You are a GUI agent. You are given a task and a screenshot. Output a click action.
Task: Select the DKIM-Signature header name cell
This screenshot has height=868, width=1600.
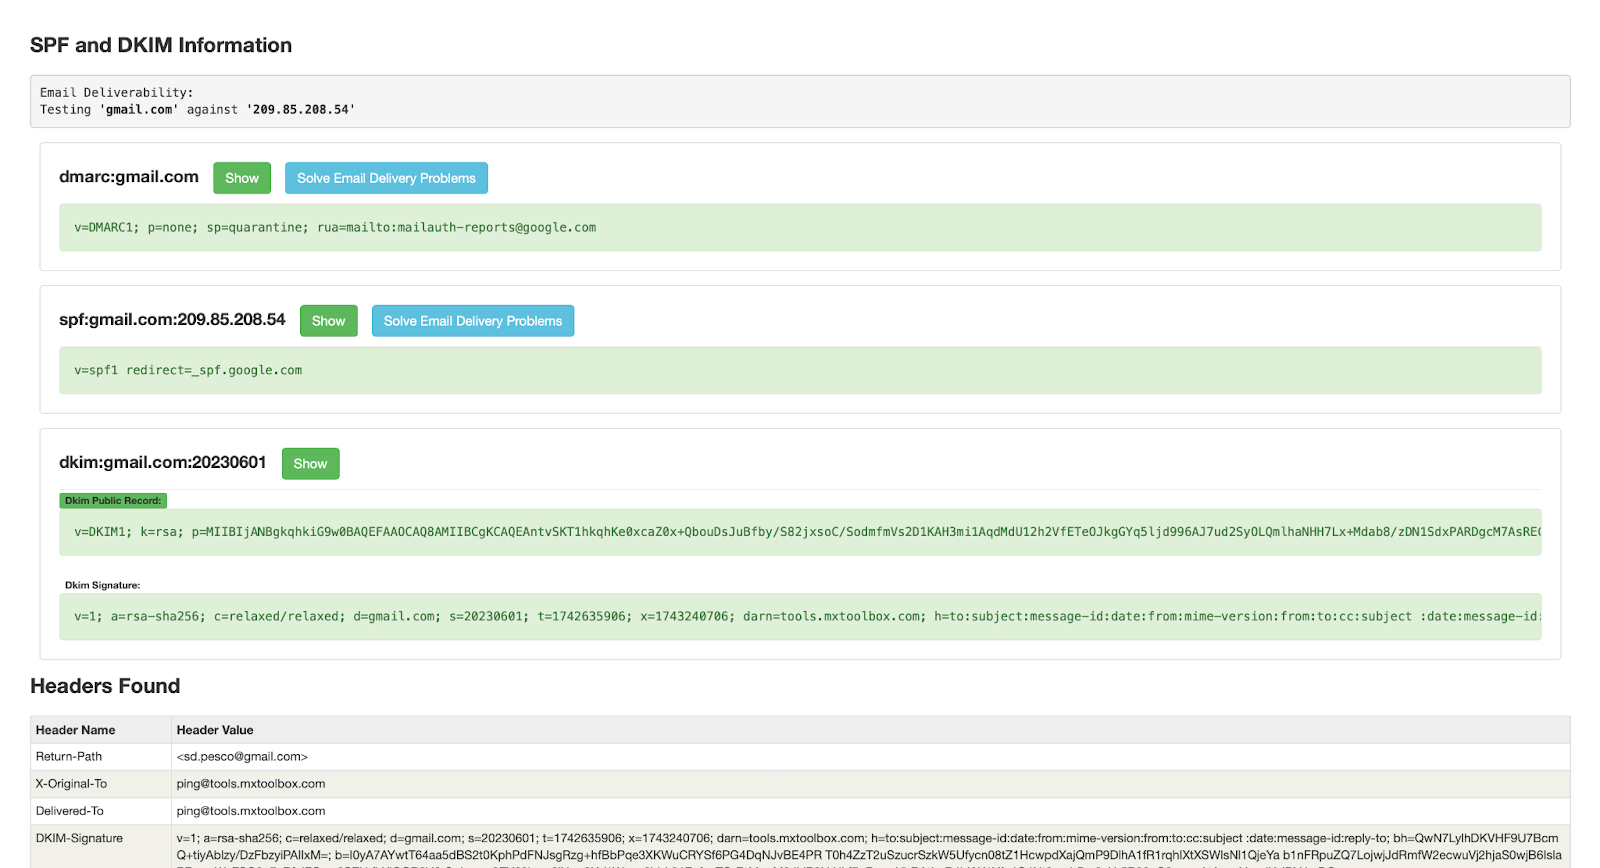(80, 838)
